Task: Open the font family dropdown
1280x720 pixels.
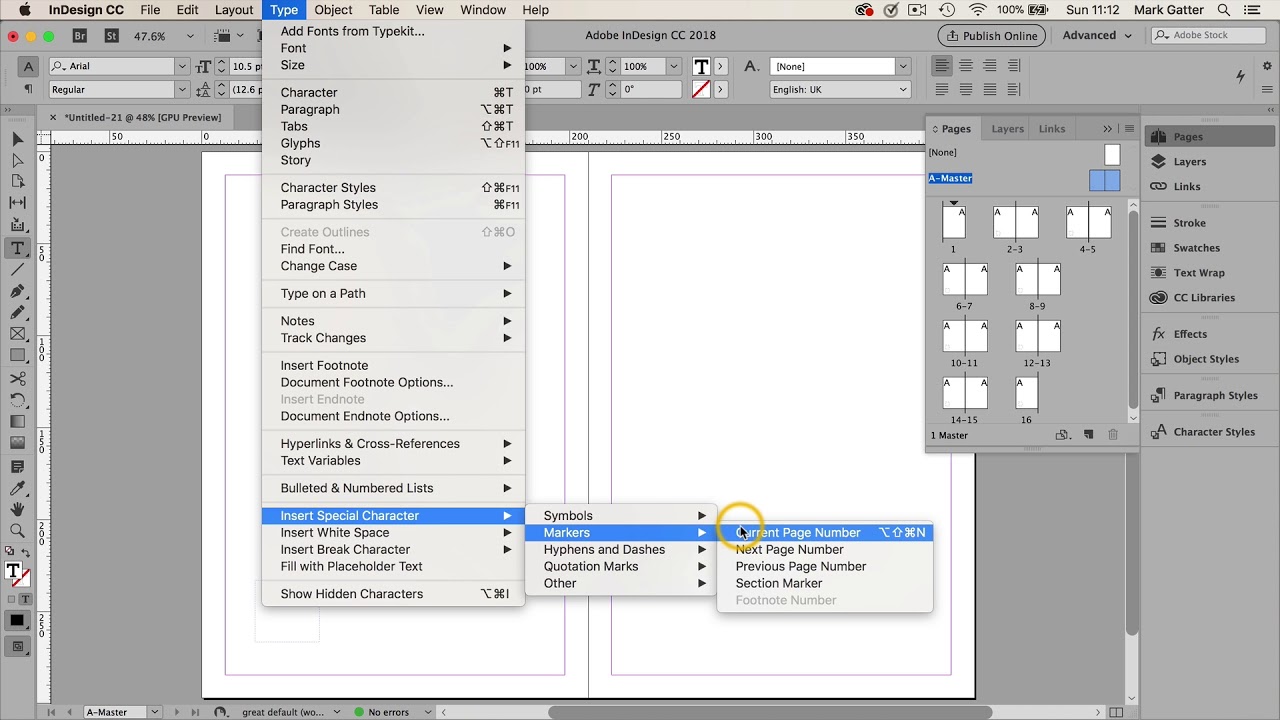Action: (x=181, y=67)
